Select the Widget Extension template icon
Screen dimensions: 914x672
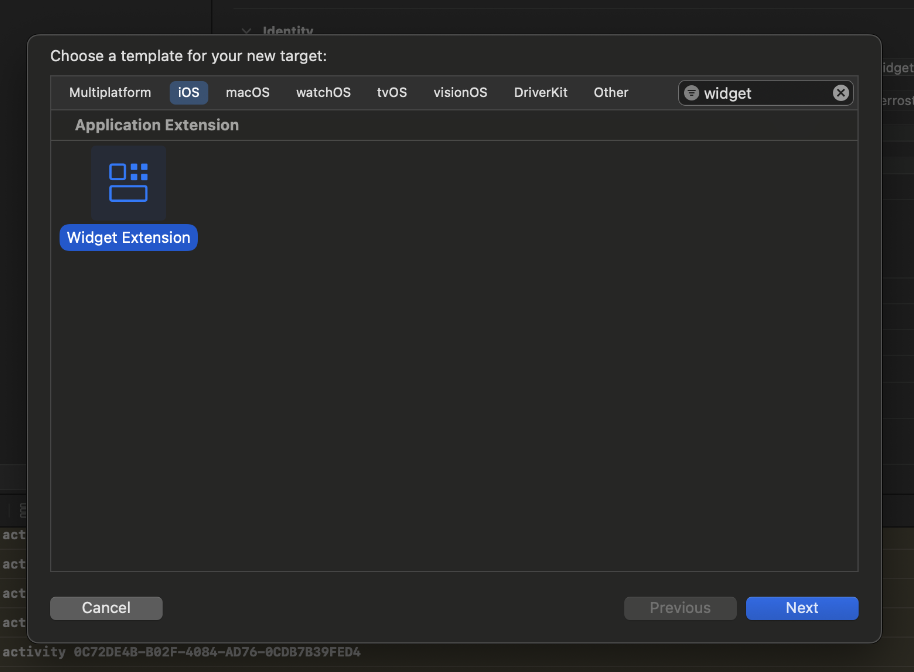[x=128, y=183]
